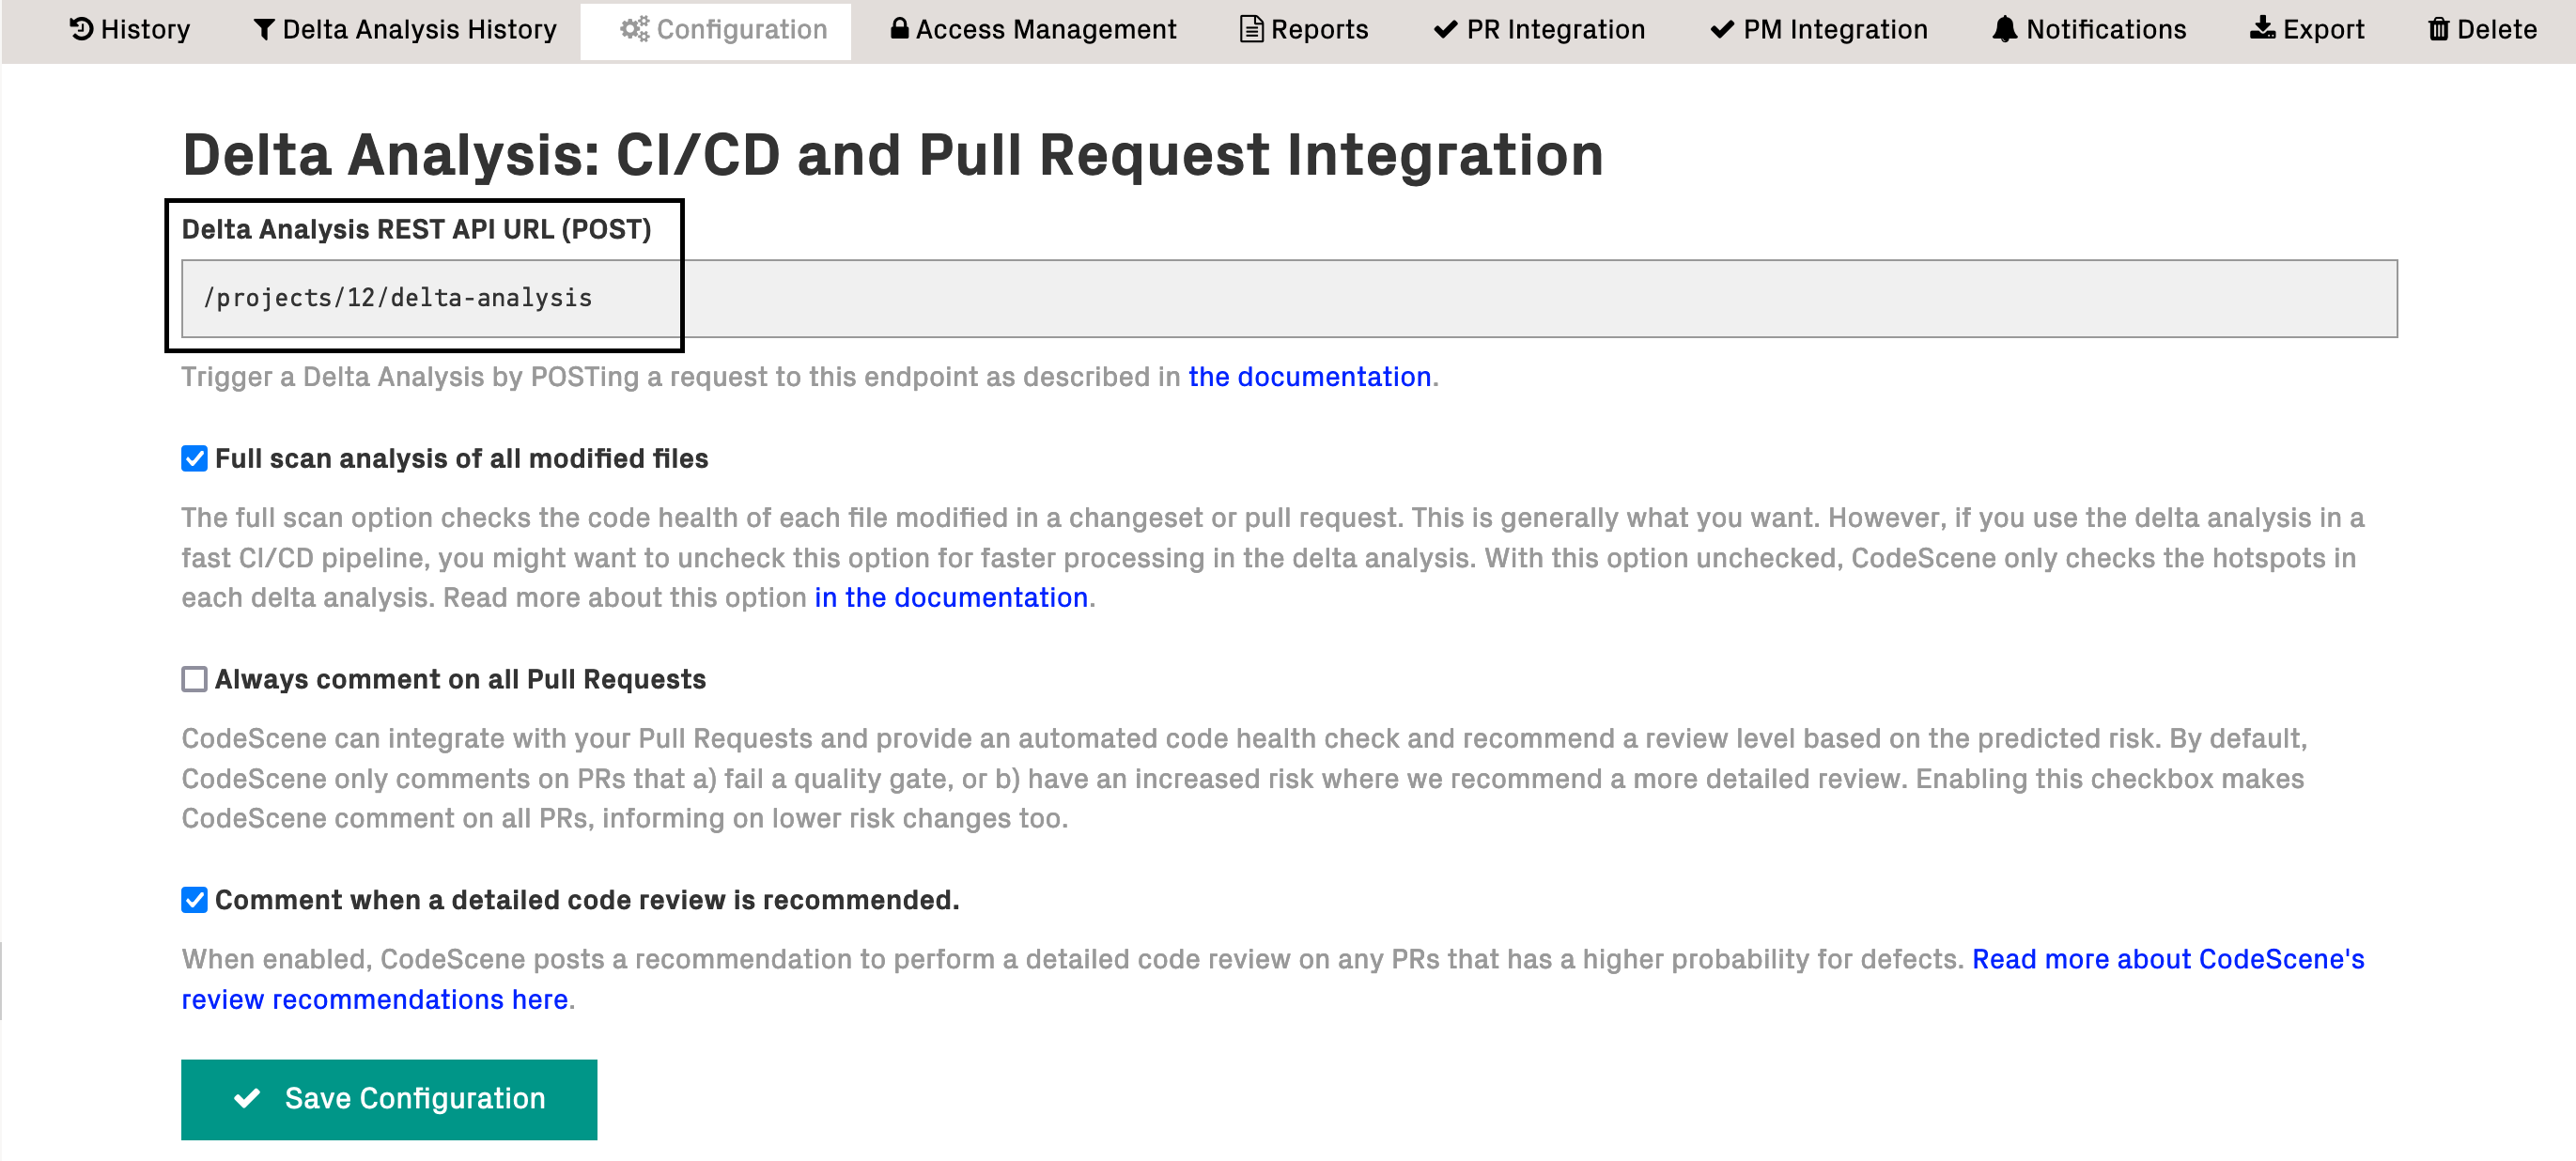The width and height of the screenshot is (2576, 1161).
Task: Toggle Full scan analysis of all modified files
Action: [194, 458]
